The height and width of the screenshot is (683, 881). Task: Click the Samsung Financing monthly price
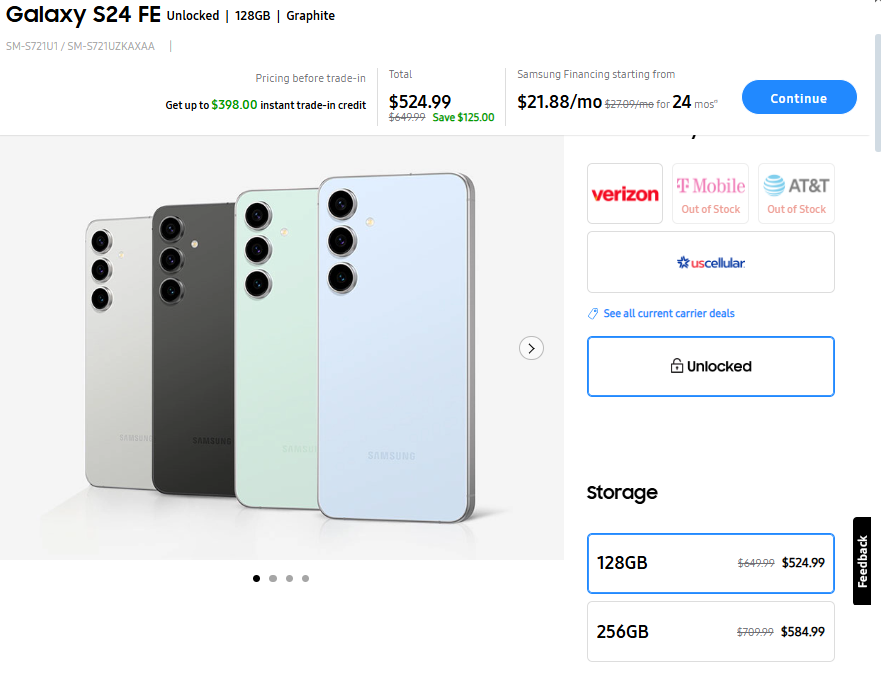[560, 102]
